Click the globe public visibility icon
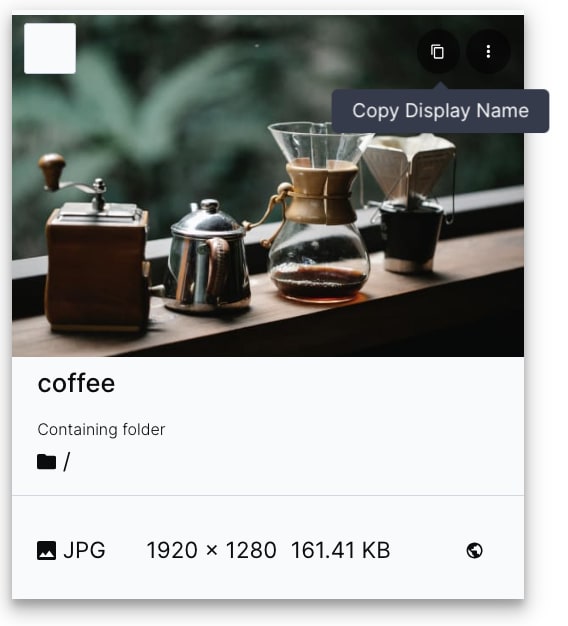The height and width of the screenshot is (626, 568). 474,551
